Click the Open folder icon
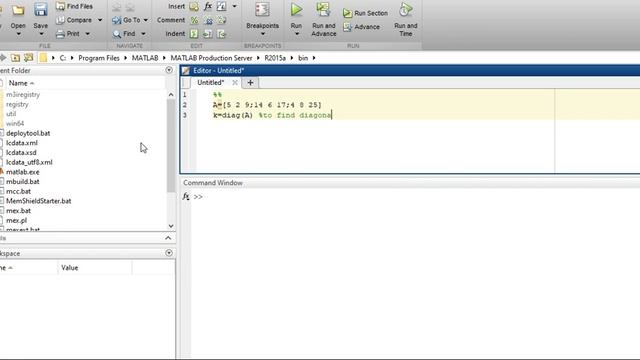Image resolution: width=640 pixels, height=360 pixels. pyautogui.click(x=18, y=10)
